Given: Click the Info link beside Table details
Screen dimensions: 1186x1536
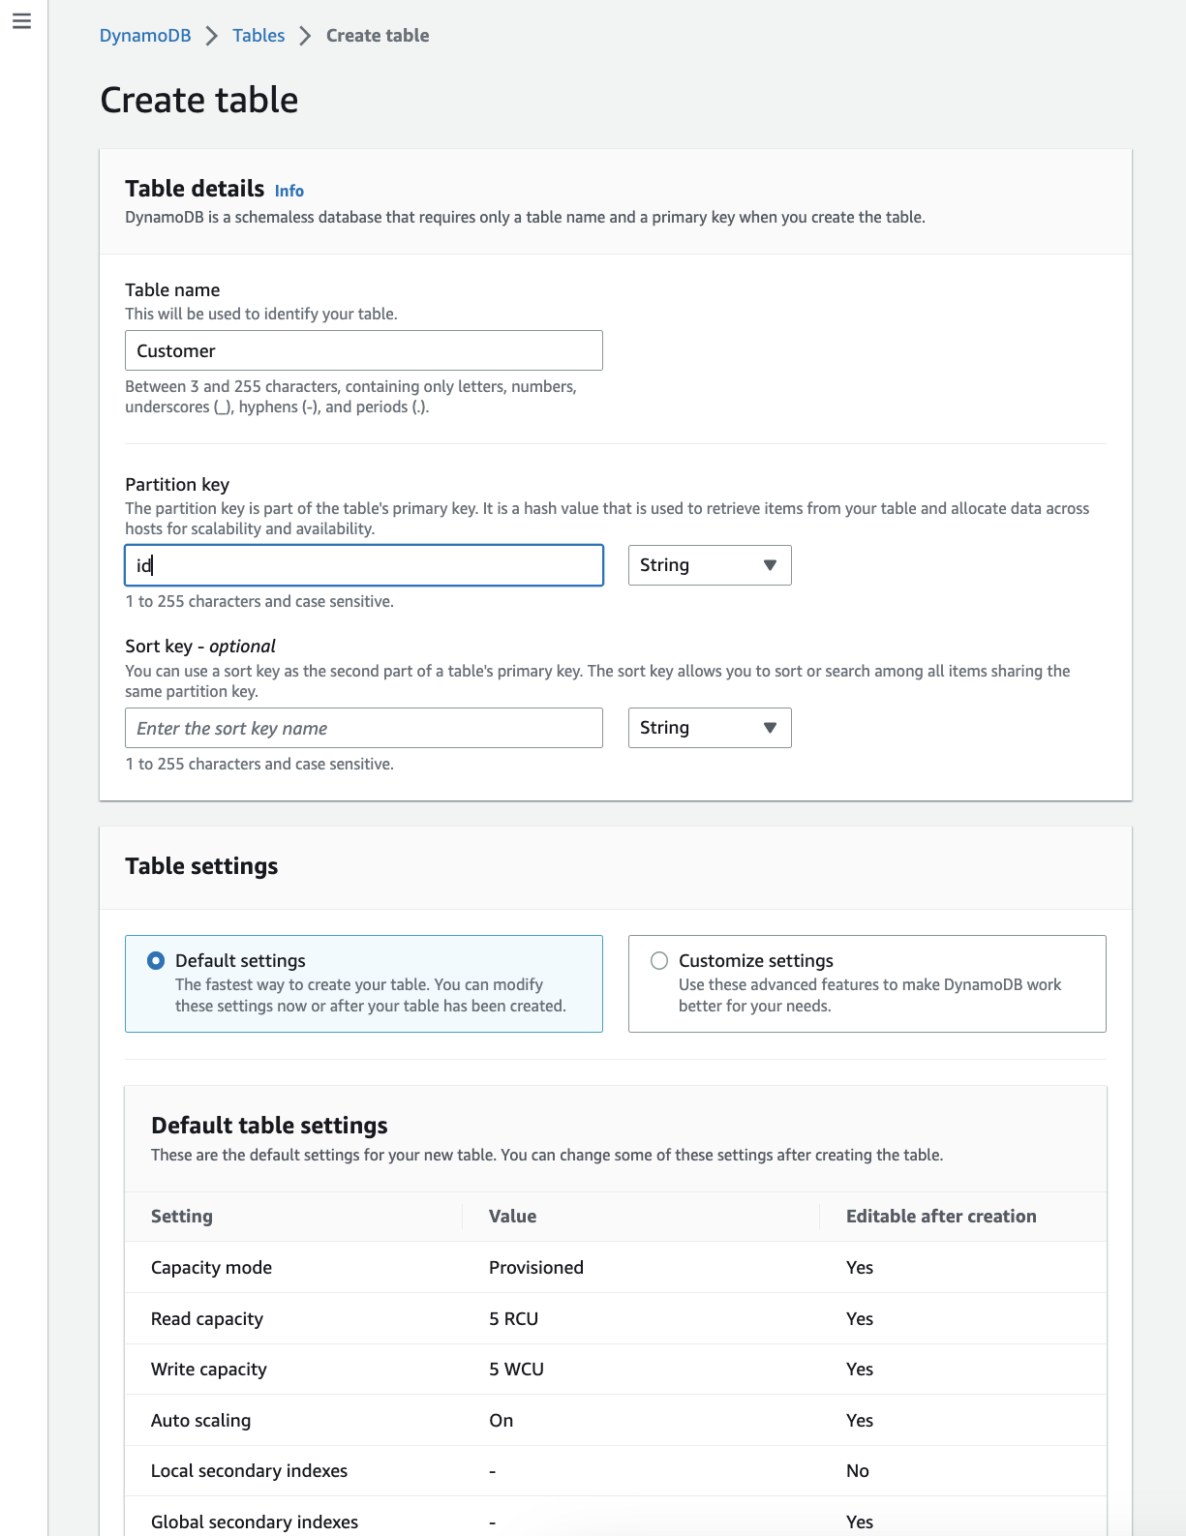Looking at the screenshot, I should click(x=290, y=190).
